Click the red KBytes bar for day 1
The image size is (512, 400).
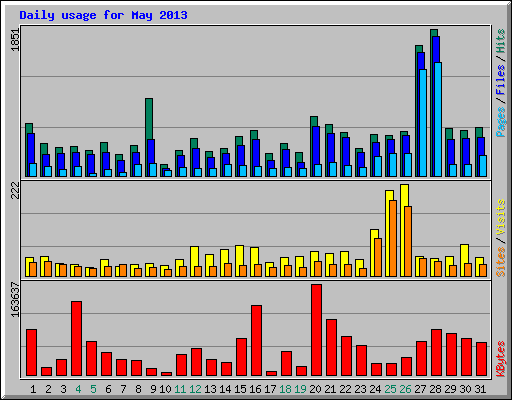click(31, 352)
